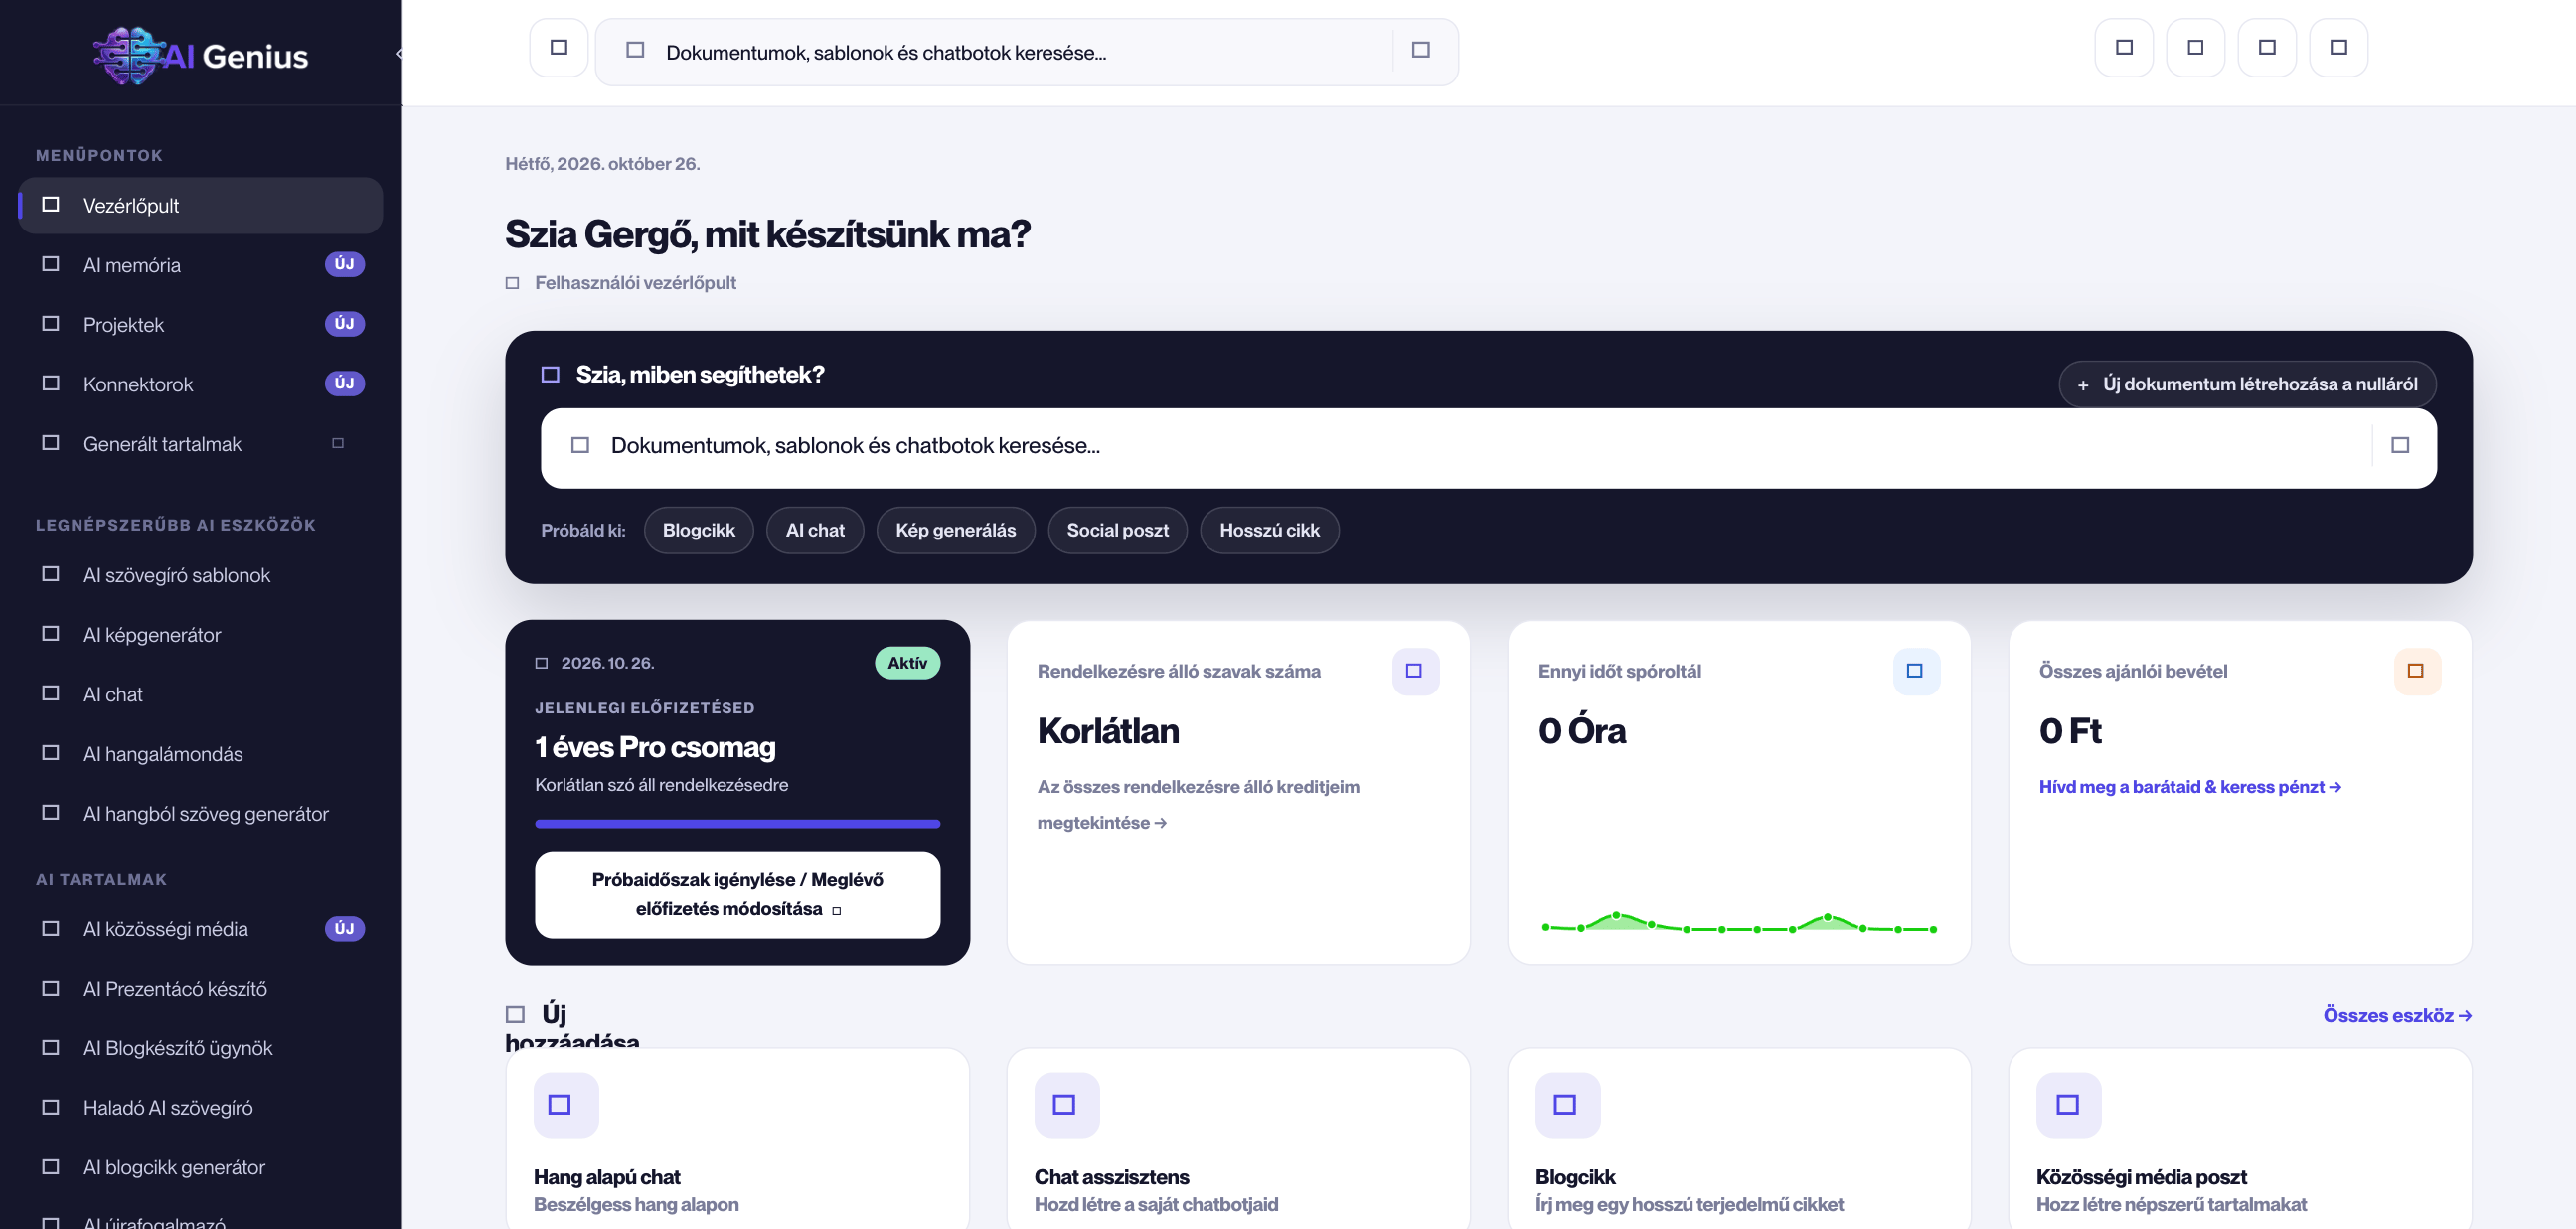Select the AI chat suggestion chip

click(x=815, y=530)
